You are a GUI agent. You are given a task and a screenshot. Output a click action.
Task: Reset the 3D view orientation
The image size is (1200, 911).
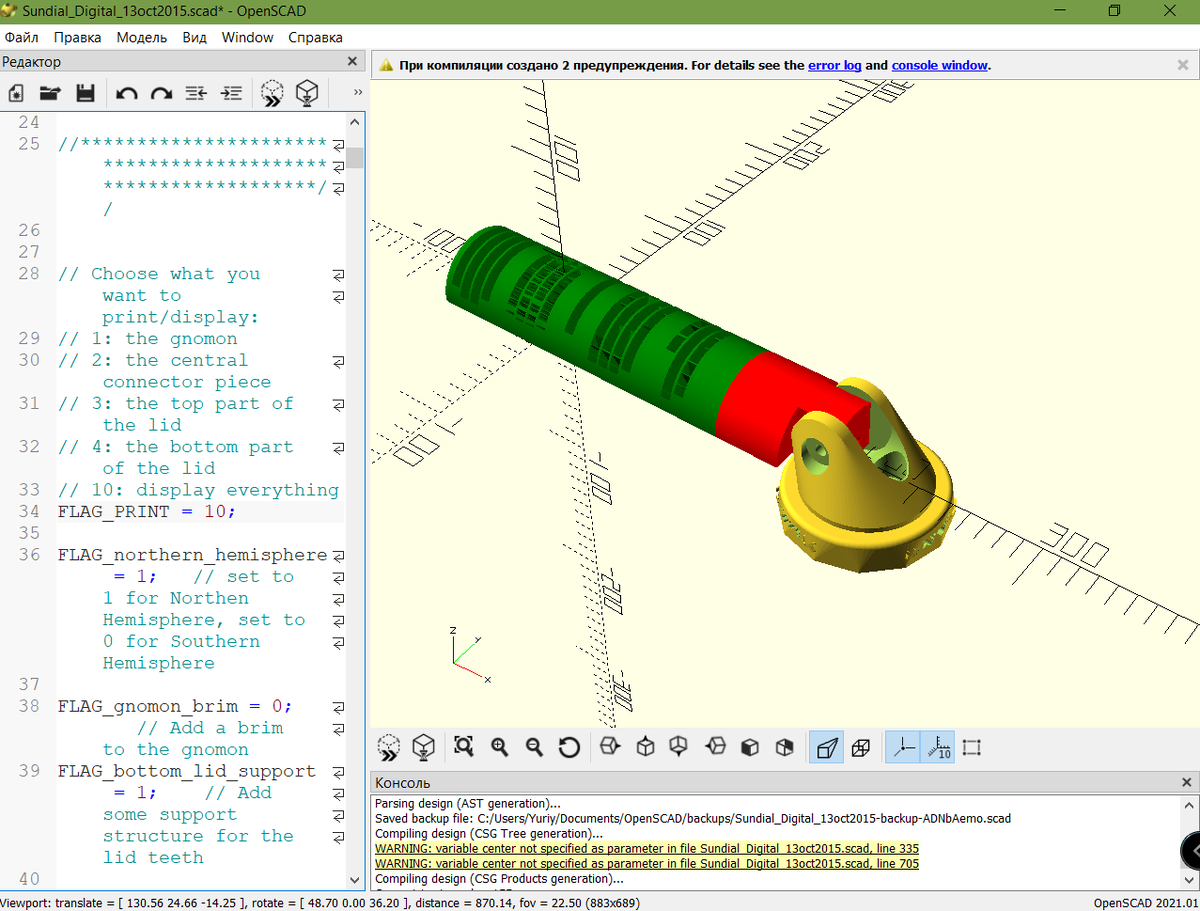569,747
